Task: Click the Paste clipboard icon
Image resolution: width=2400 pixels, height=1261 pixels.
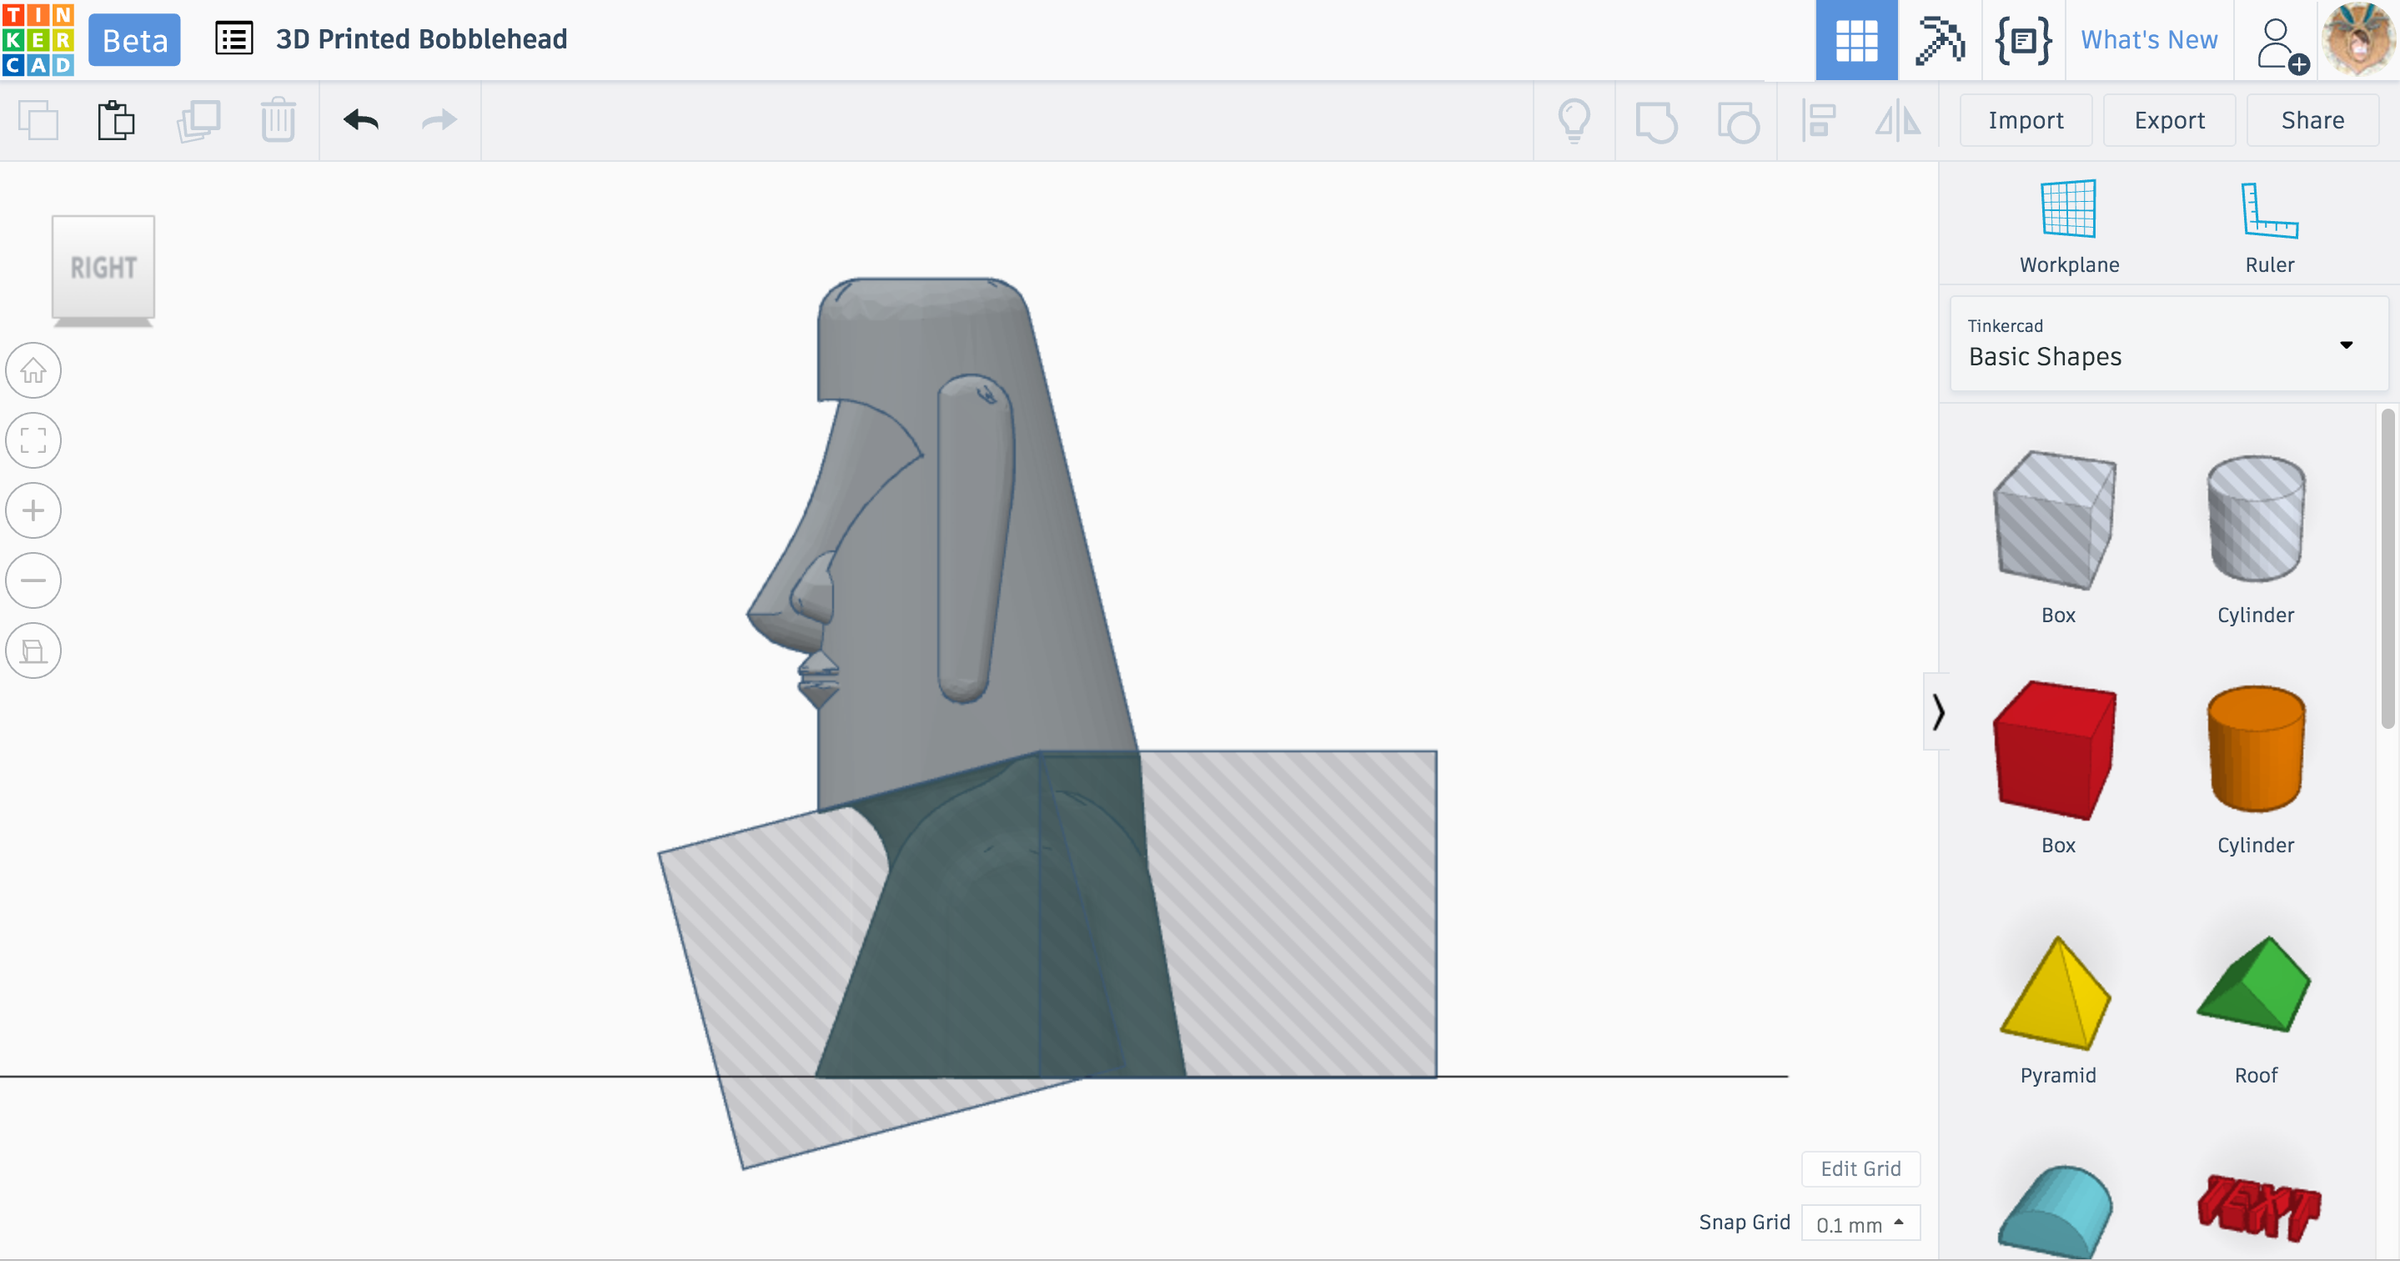Action: click(x=116, y=121)
